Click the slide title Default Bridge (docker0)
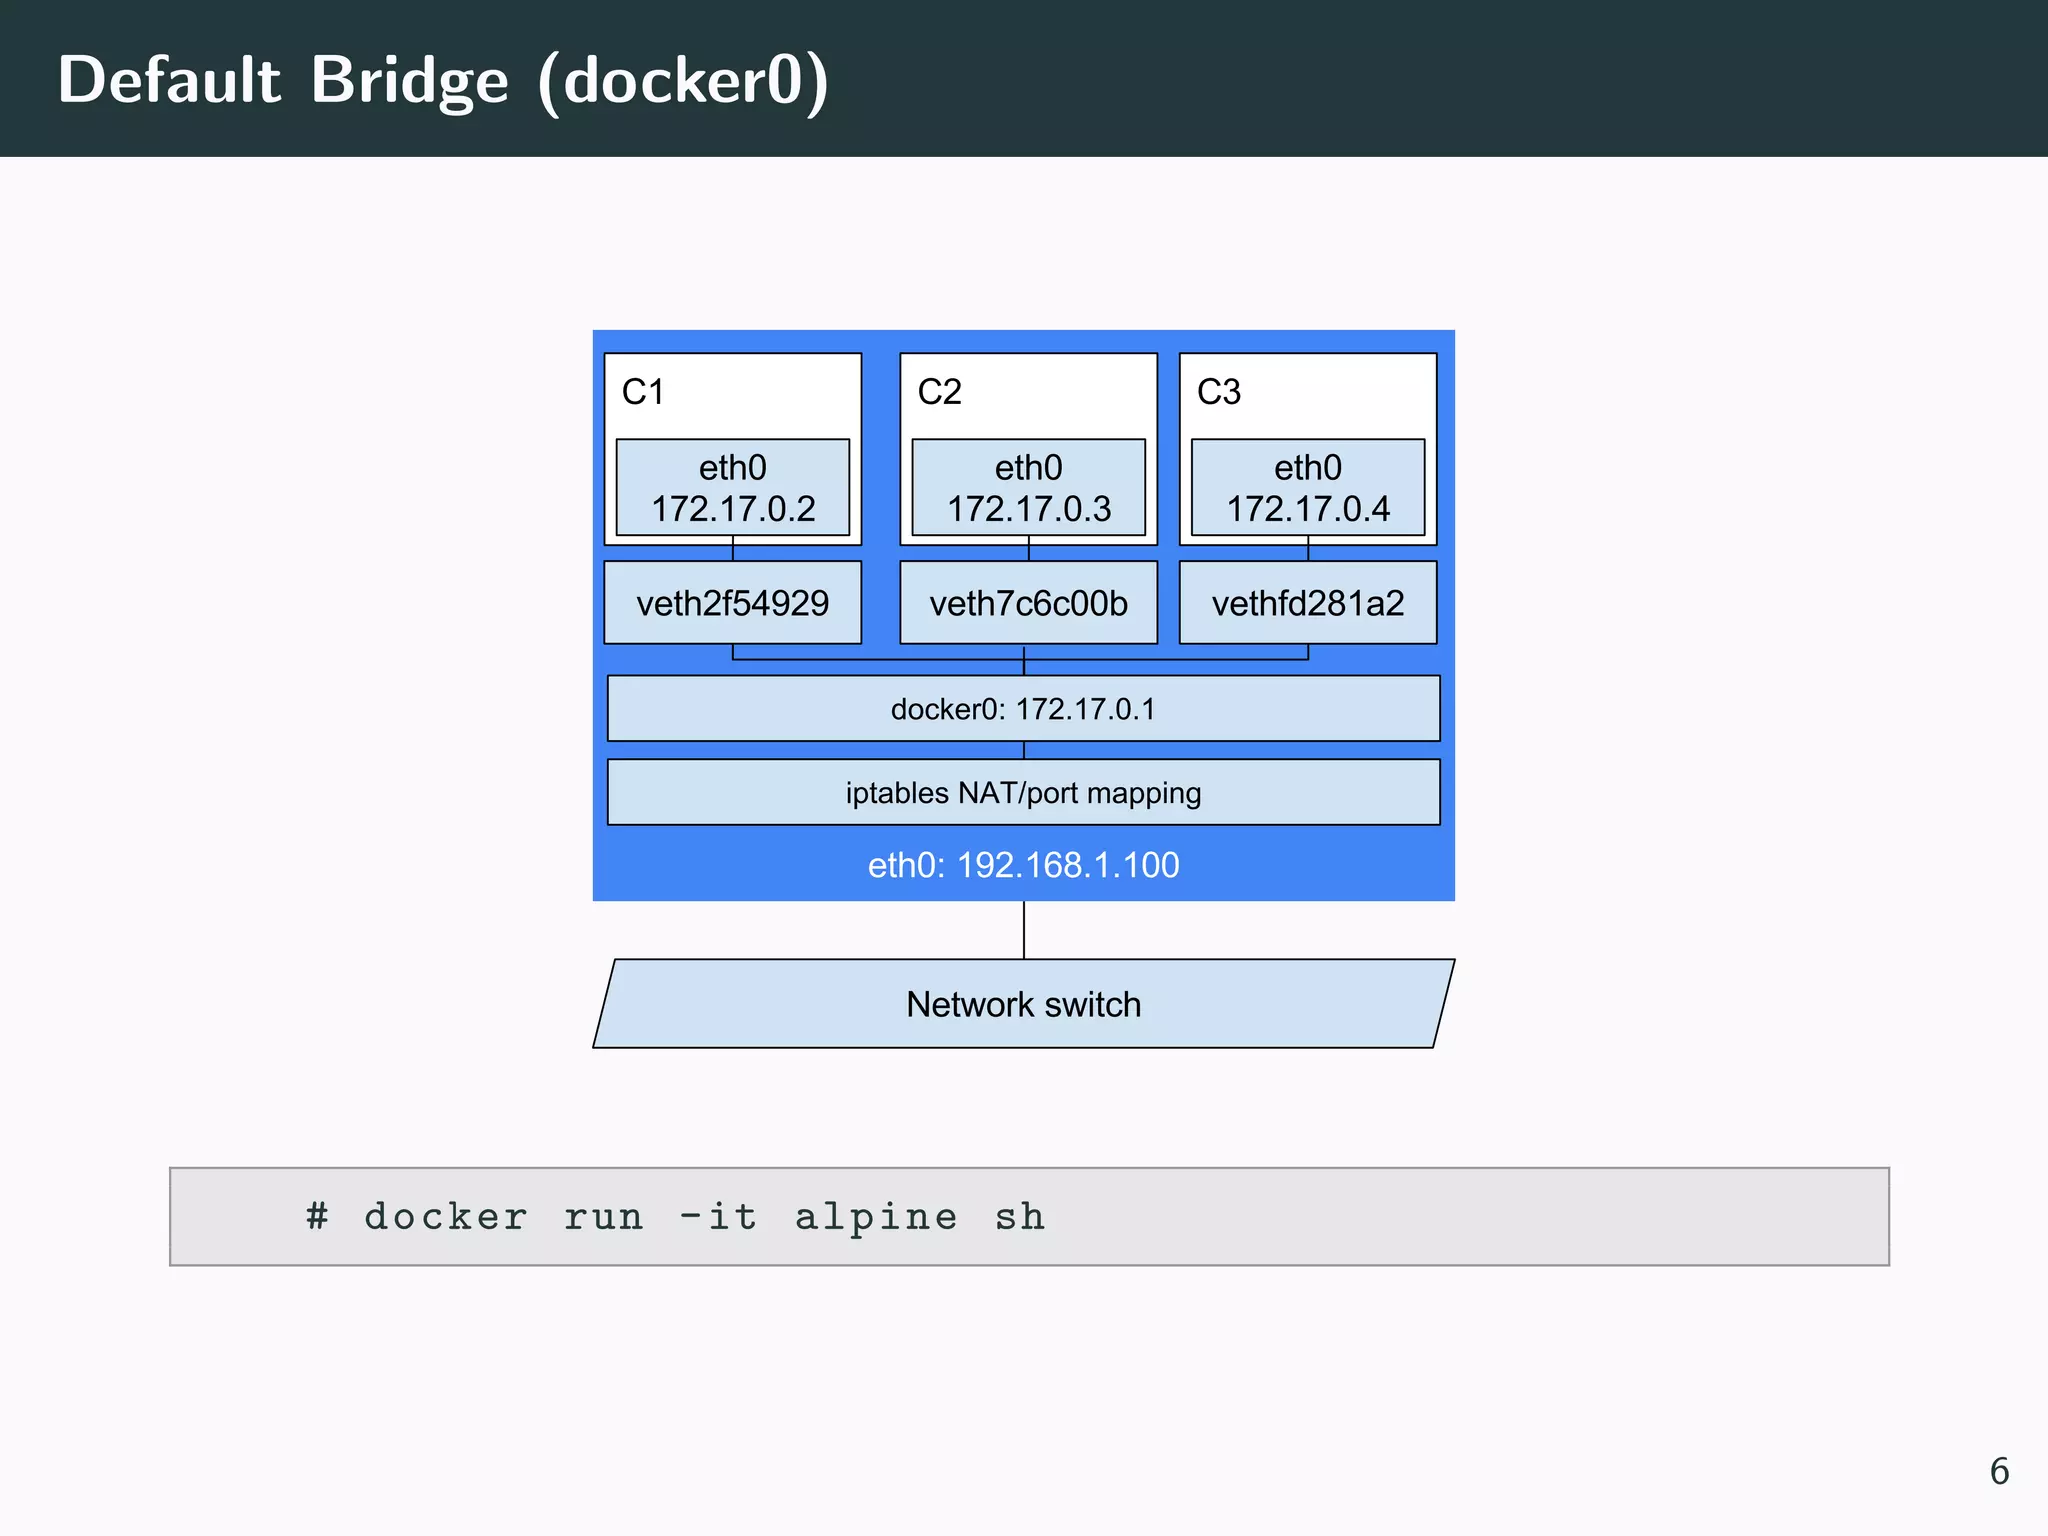The width and height of the screenshot is (2048, 1536). [443, 80]
